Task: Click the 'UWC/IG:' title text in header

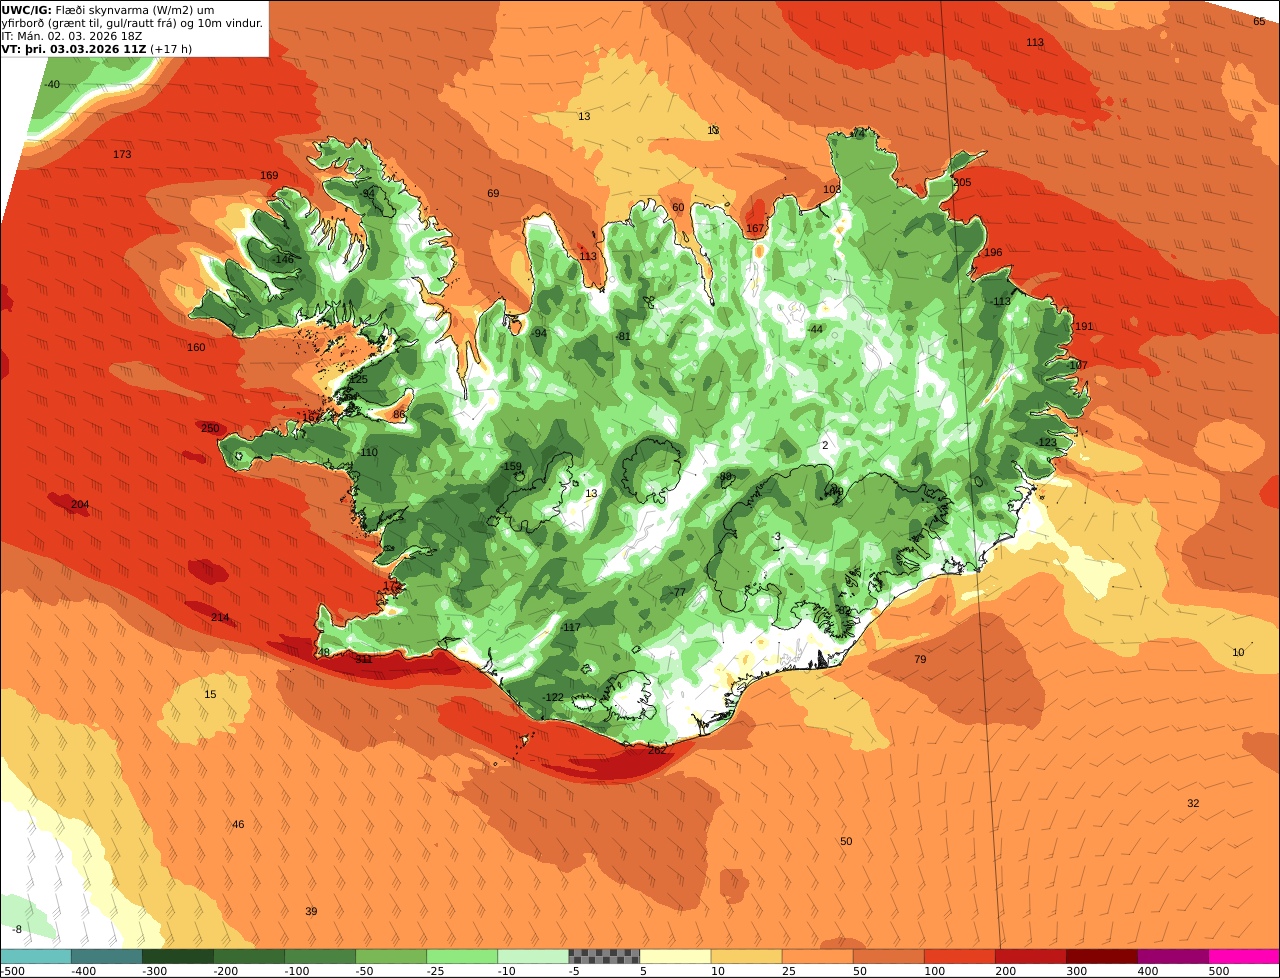Action: click(x=25, y=9)
